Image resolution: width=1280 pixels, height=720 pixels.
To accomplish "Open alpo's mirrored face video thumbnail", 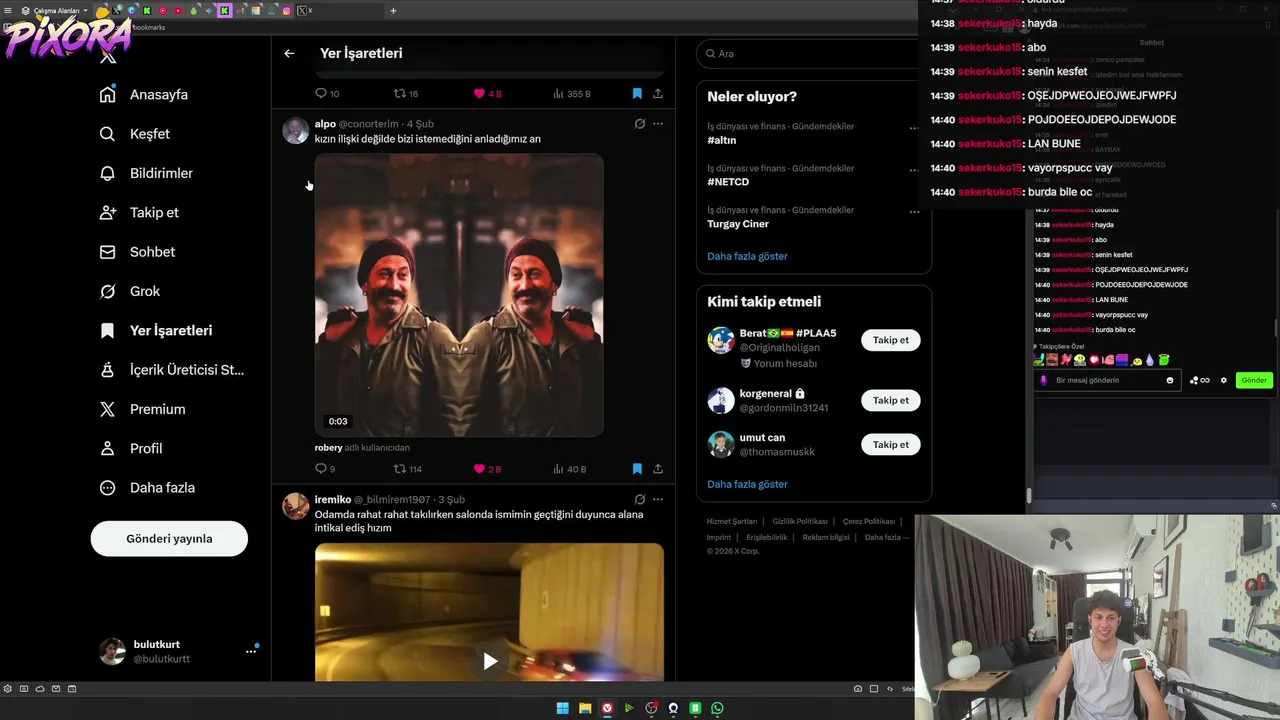I will [459, 295].
